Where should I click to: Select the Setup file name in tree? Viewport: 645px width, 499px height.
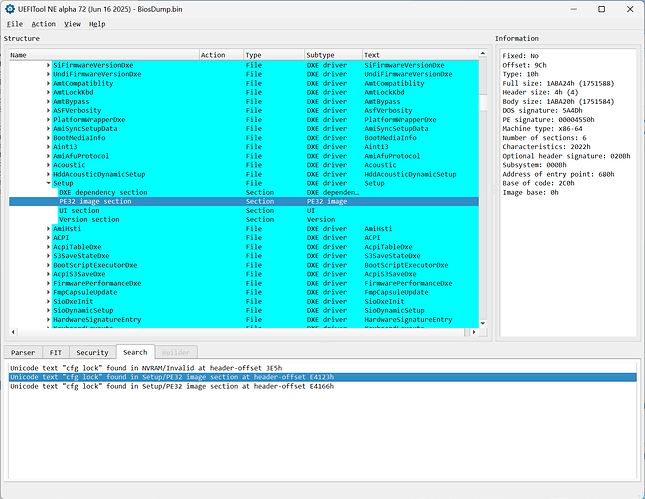point(63,183)
